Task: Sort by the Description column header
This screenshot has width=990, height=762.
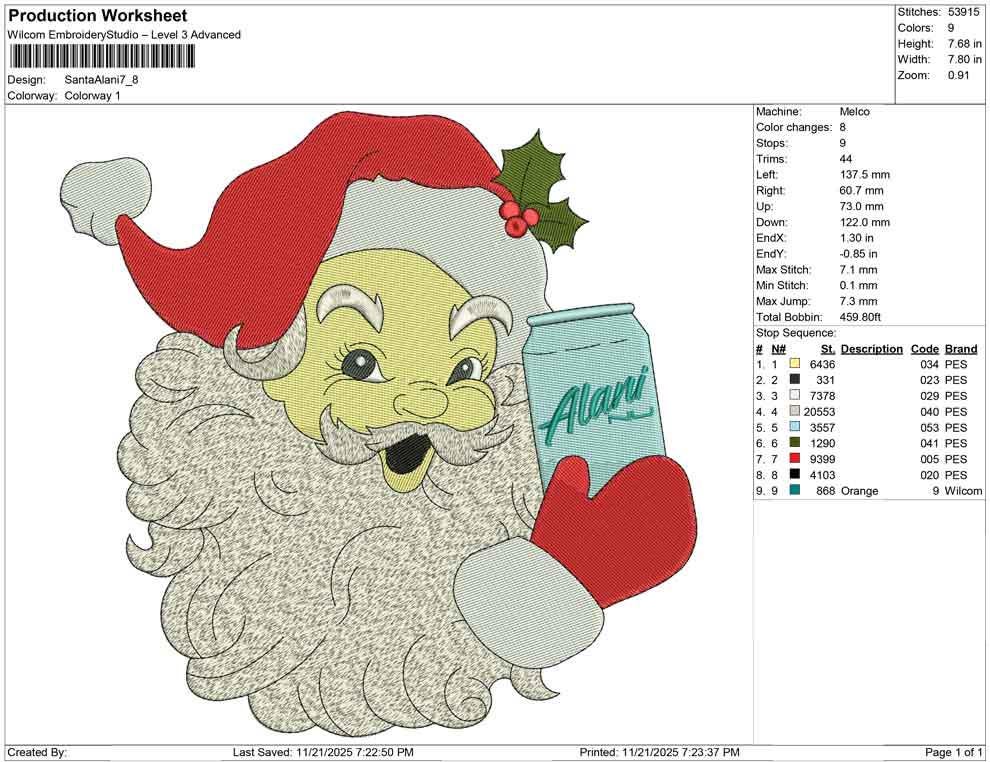Action: click(870, 348)
